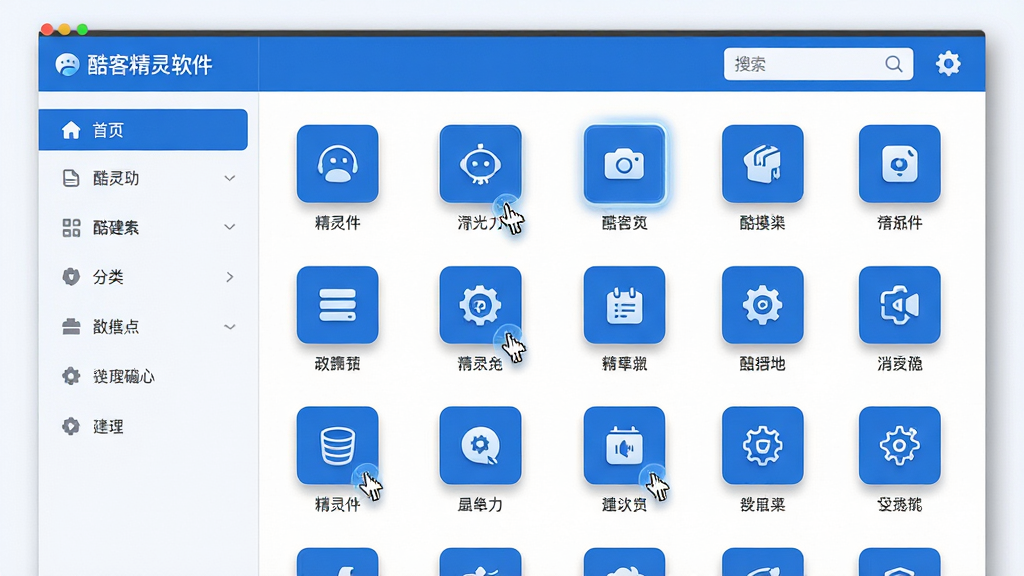The image size is (1024, 576).
Task: Open the gear with shield tile
Action: click(762, 445)
